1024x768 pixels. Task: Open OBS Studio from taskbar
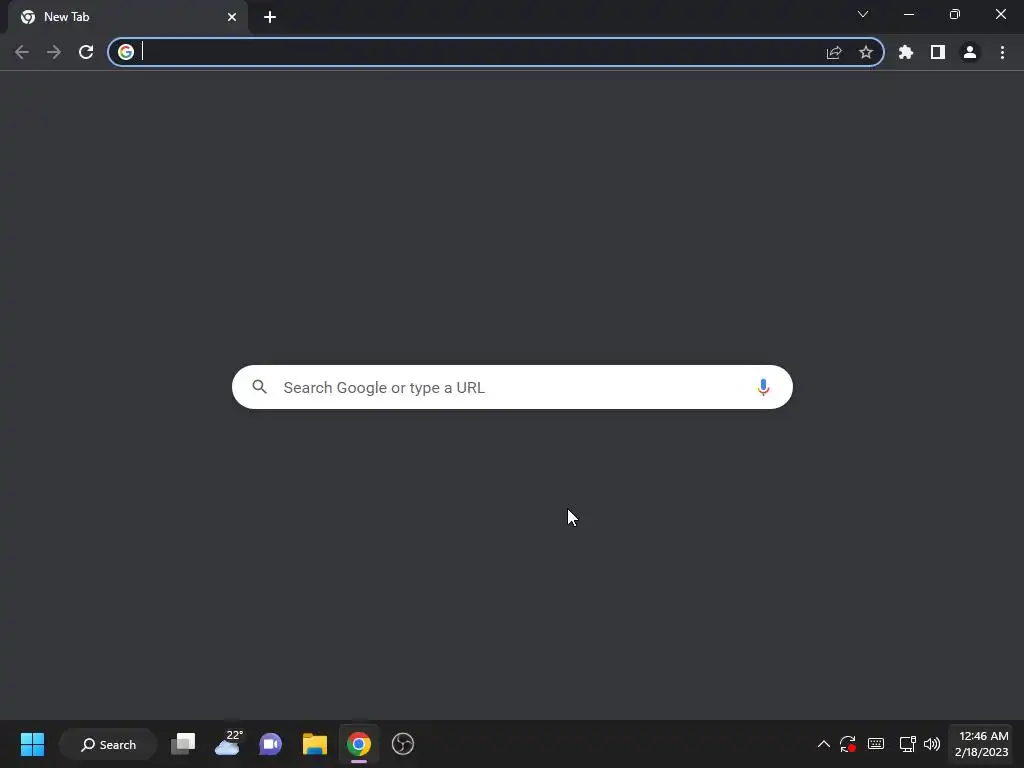tap(403, 744)
